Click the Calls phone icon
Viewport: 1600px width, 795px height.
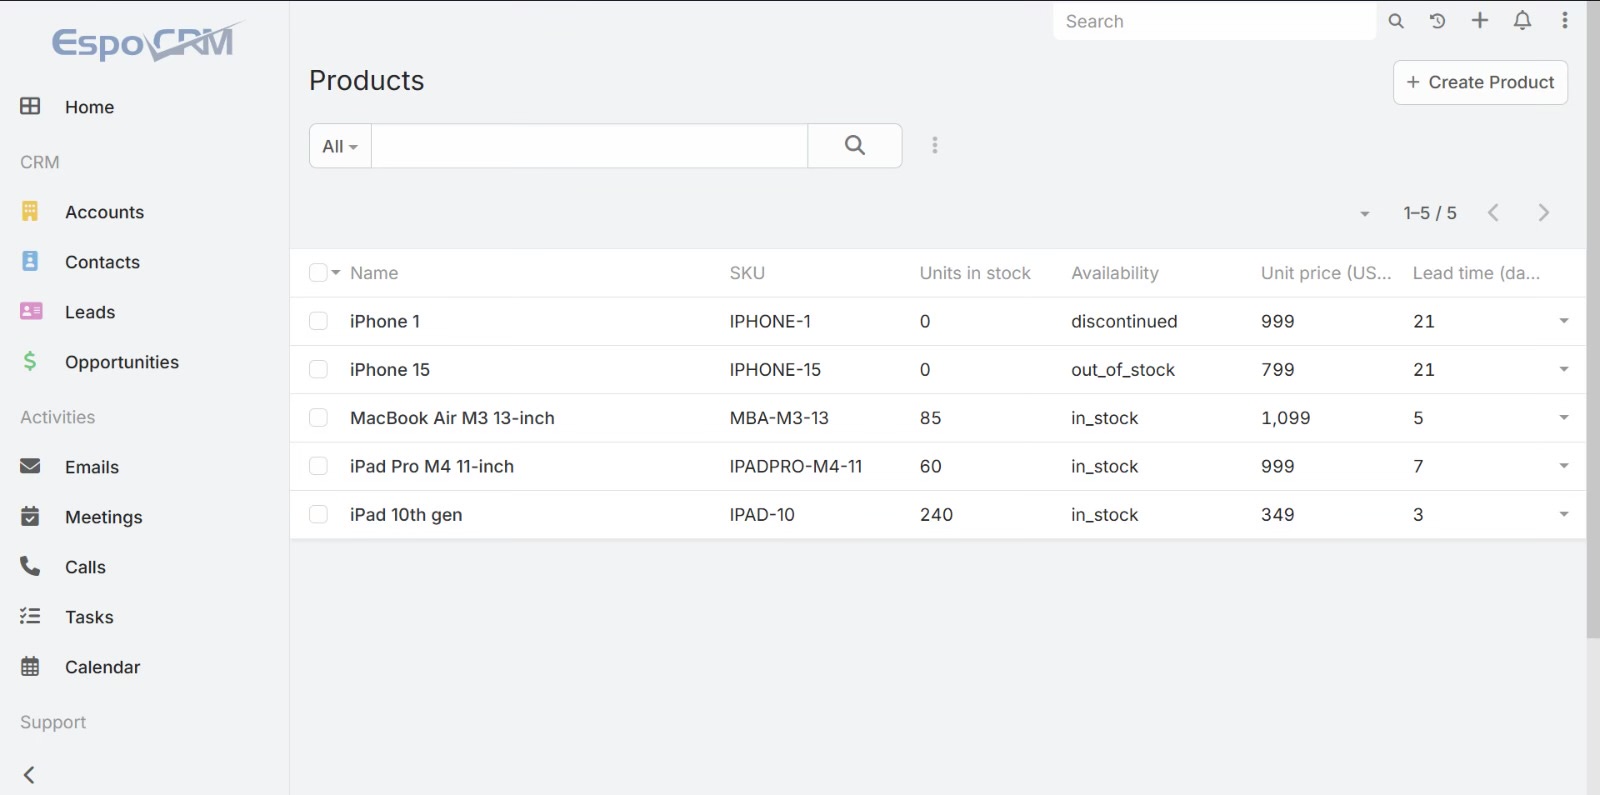coord(30,566)
